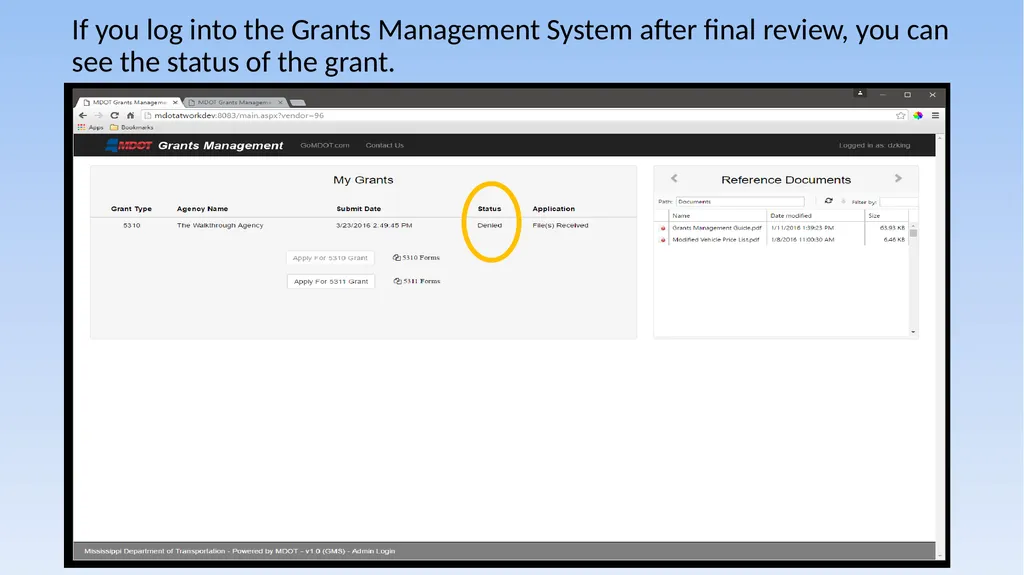This screenshot has width=1024, height=575.
Task: Click the documents list scrollbar thumb
Action: [913, 233]
